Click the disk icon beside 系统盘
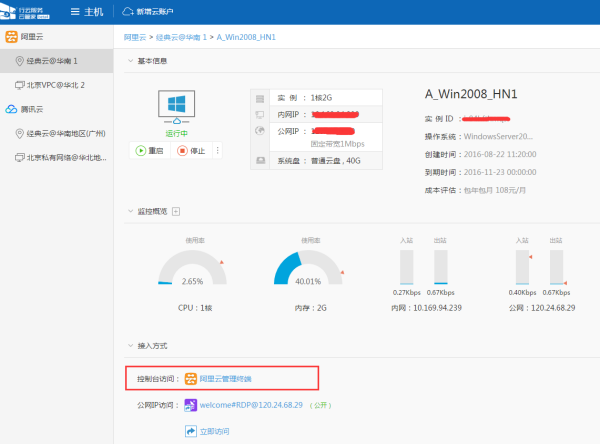600x444 pixels. click(x=261, y=160)
